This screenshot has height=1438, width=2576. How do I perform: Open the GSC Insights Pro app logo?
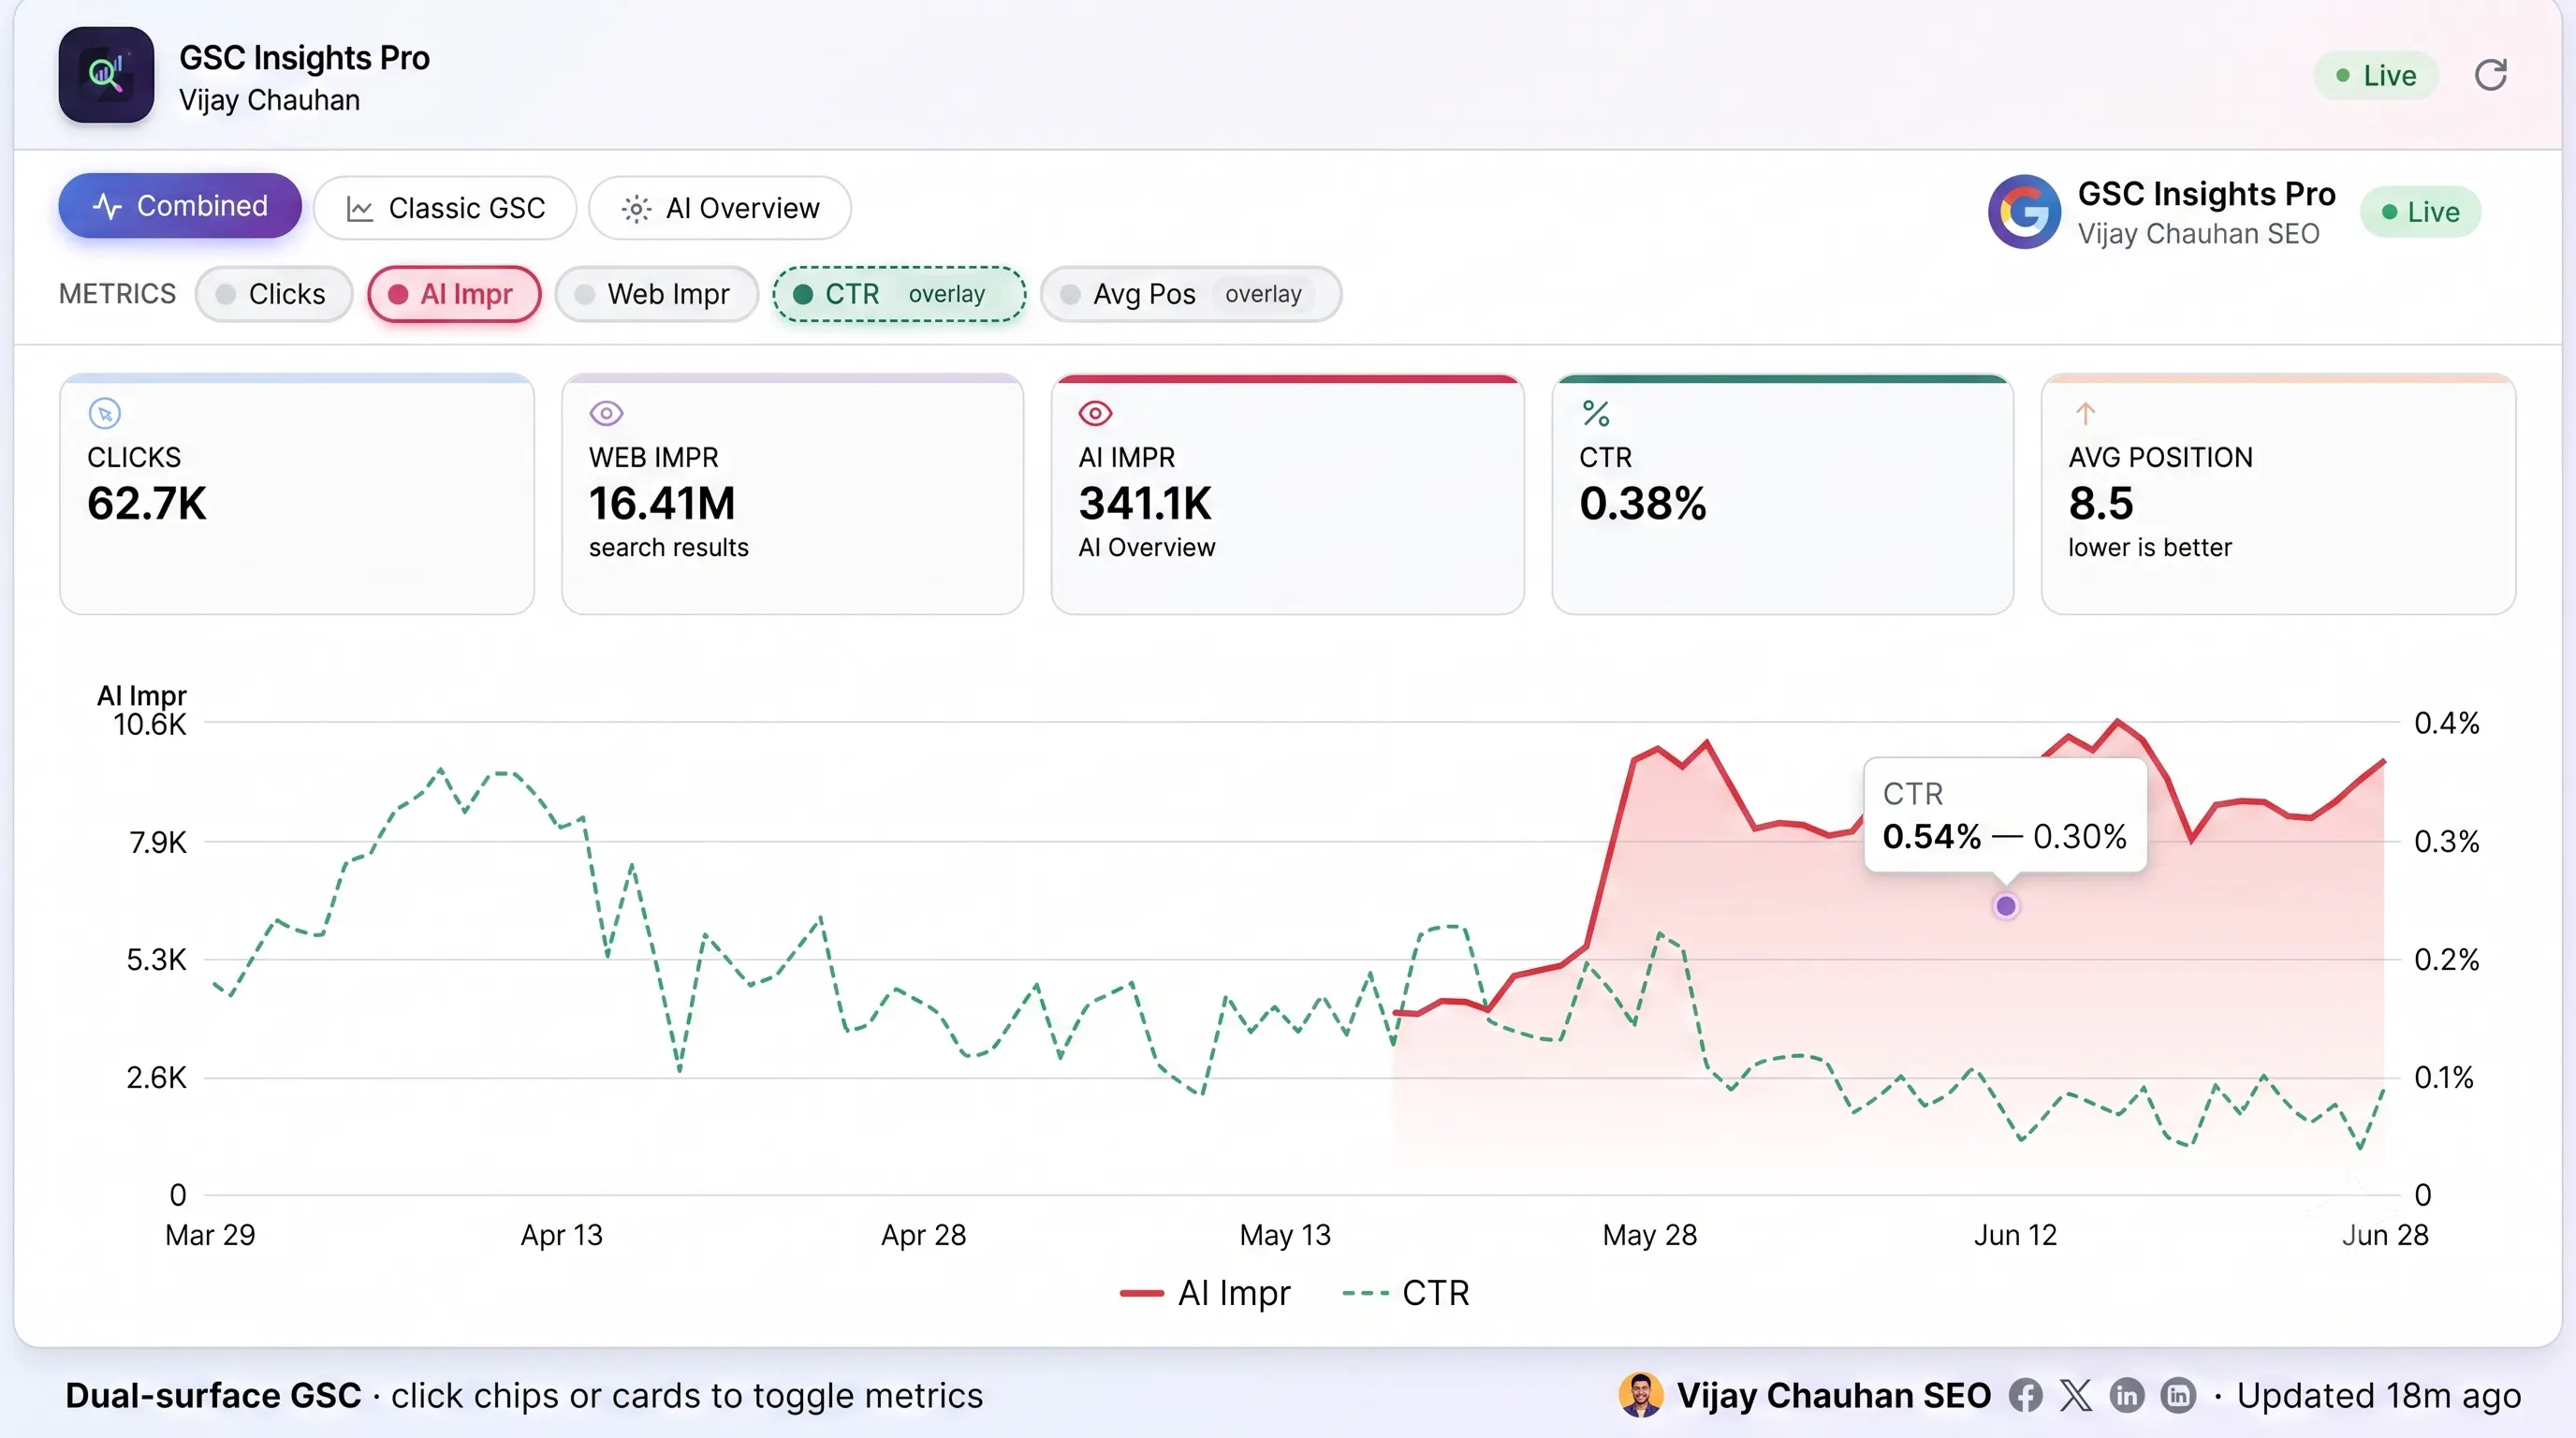tap(106, 75)
